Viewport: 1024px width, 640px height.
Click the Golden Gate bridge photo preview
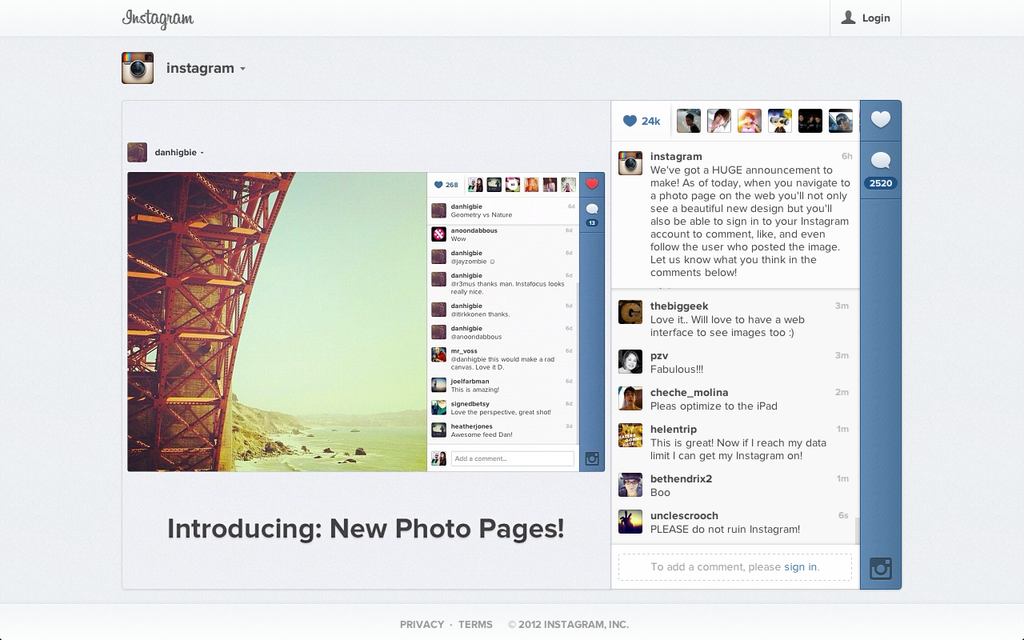coord(277,321)
